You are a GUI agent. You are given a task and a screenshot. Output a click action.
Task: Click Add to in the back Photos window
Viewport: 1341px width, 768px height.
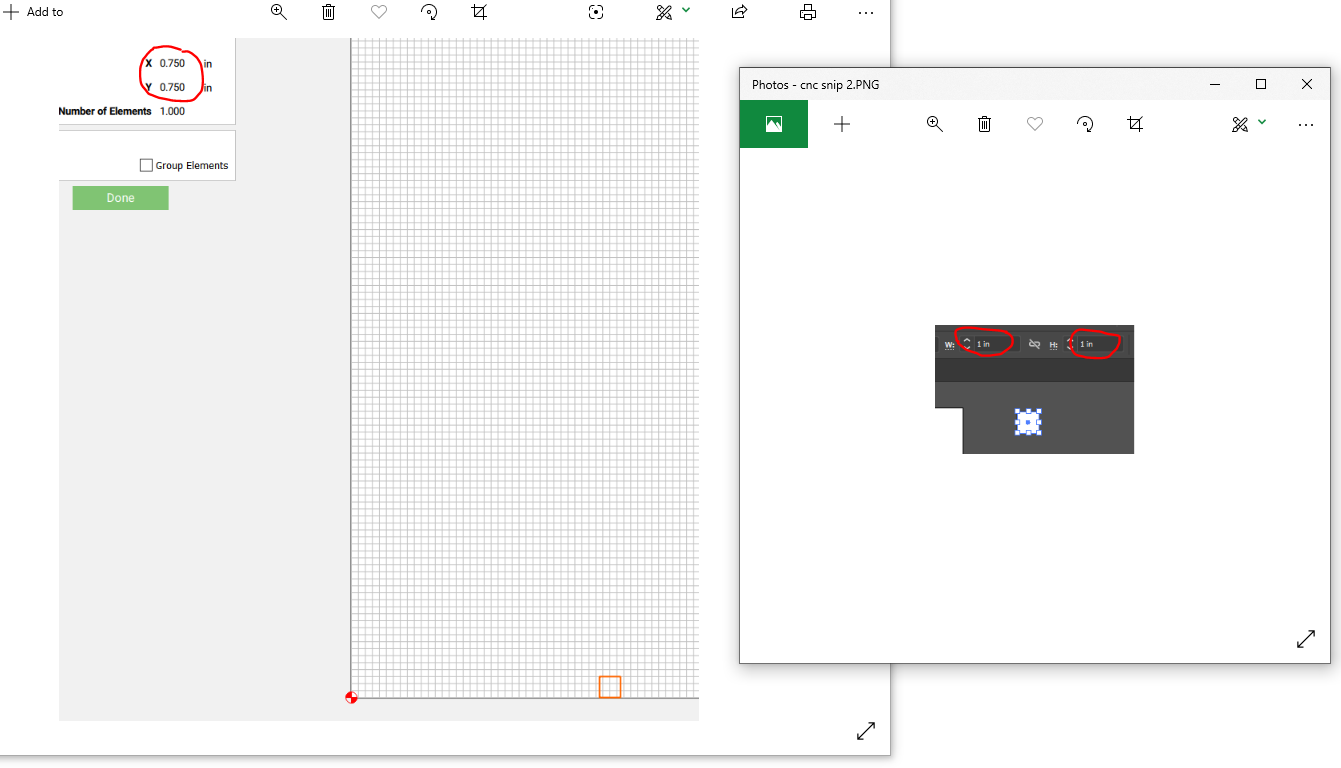[35, 12]
